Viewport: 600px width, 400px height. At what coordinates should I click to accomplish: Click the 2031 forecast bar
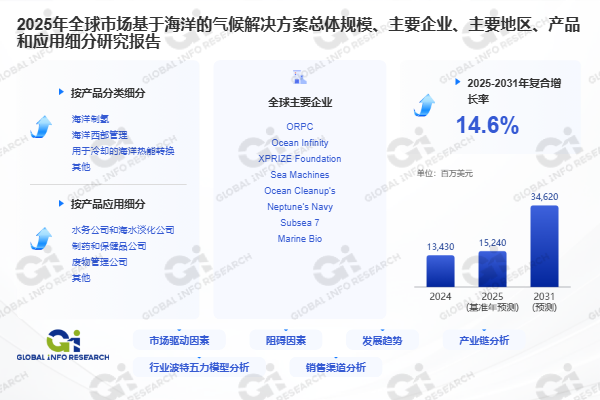click(544, 246)
